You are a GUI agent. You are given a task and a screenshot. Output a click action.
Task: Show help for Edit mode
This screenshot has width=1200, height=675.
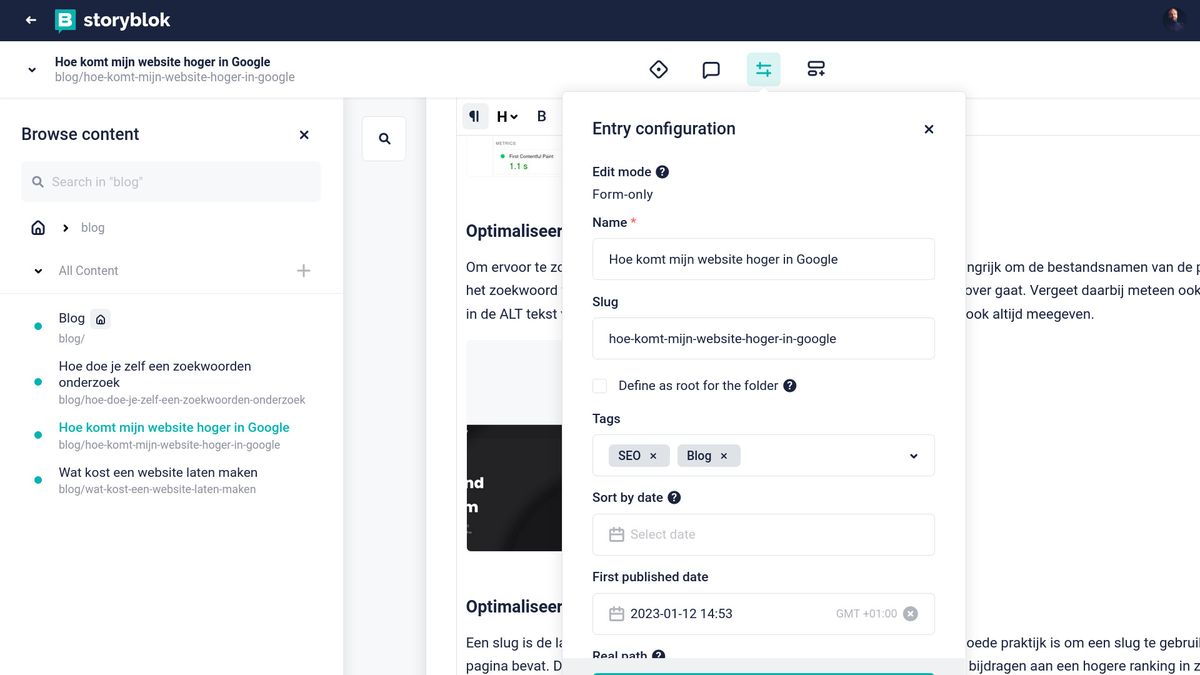[662, 172]
